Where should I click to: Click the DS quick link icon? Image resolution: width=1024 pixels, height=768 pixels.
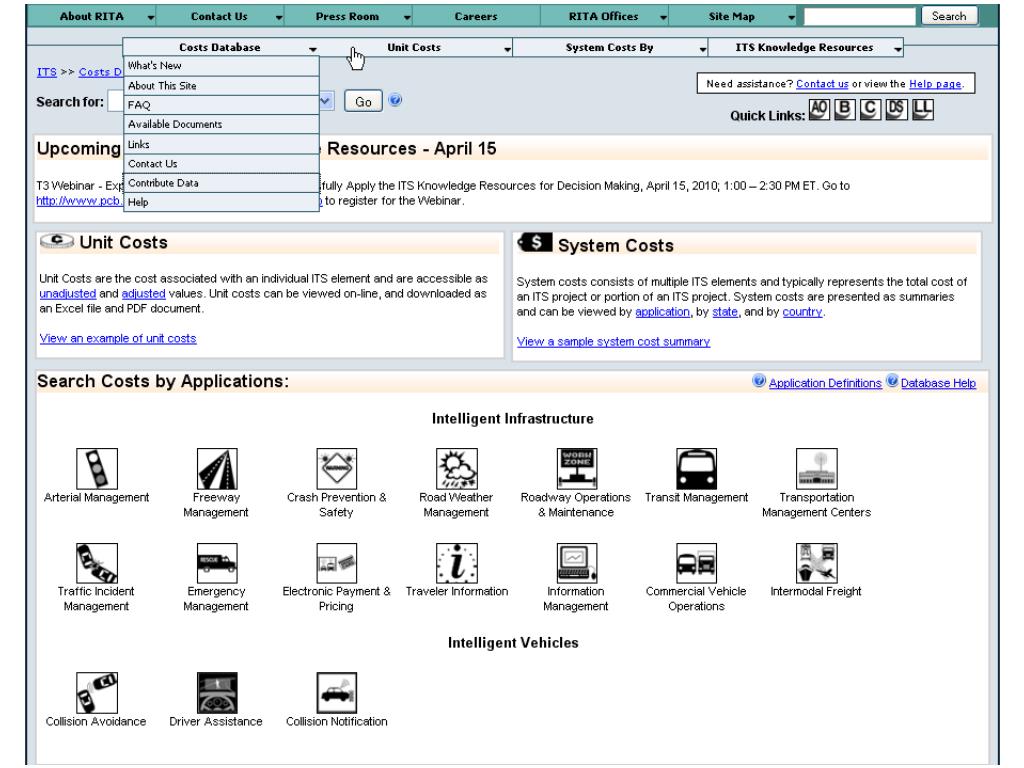tap(896, 110)
